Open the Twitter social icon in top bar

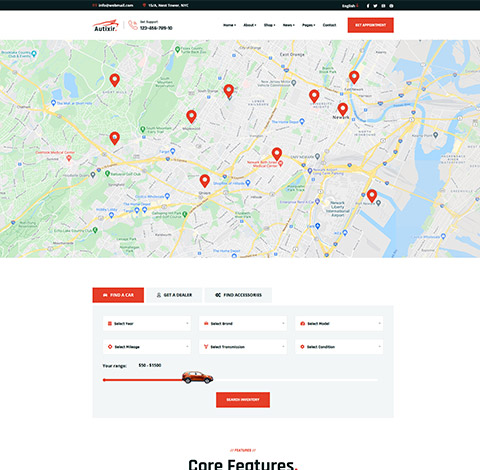click(x=375, y=6)
